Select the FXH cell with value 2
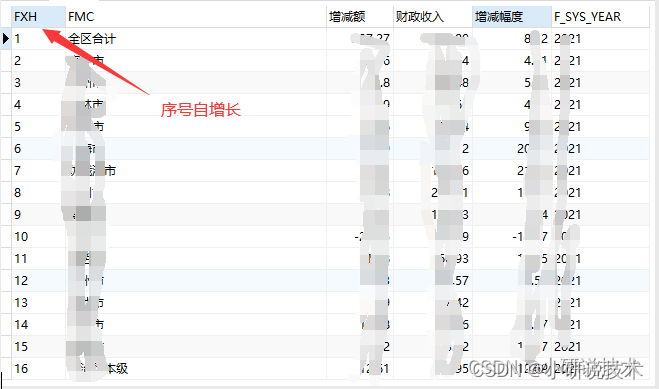Image resolution: width=659 pixels, height=389 pixels. 38,60
